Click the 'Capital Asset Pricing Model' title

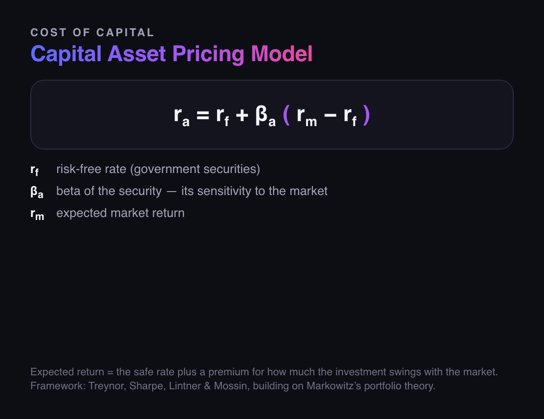[x=172, y=54]
